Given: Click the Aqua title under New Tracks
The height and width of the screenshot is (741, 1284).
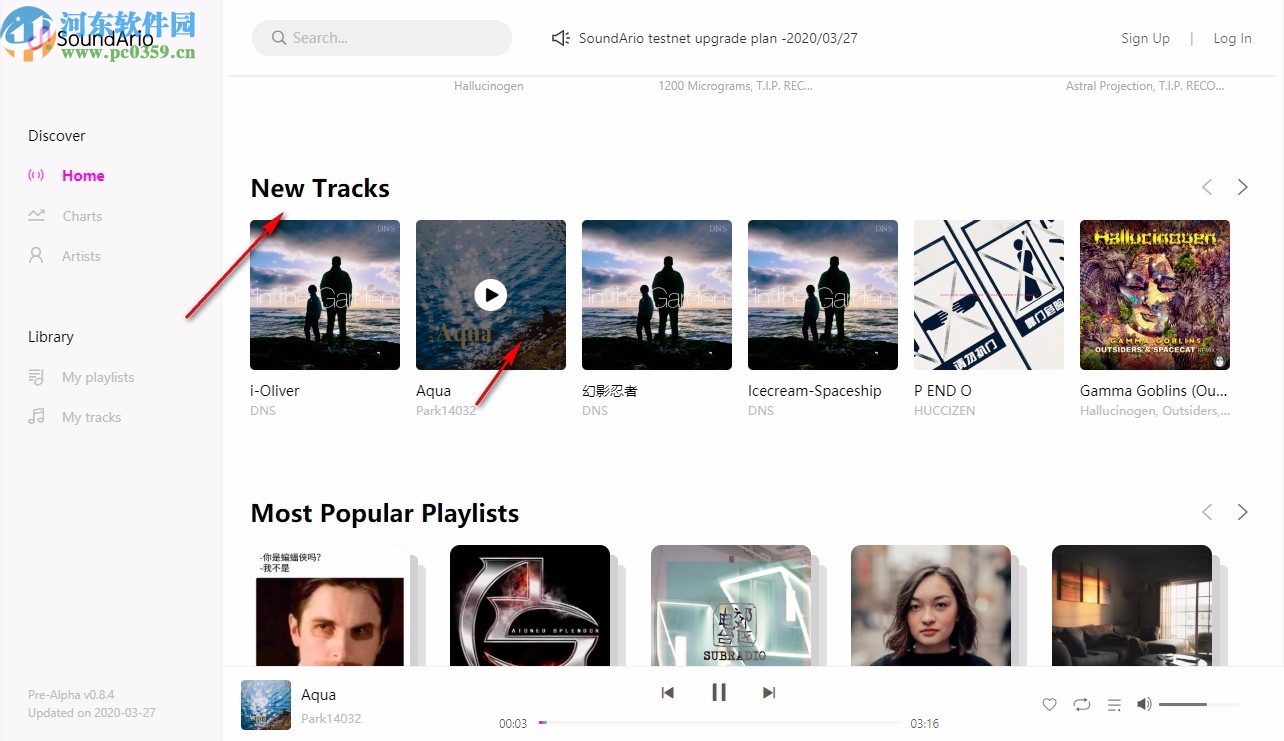Looking at the screenshot, I should pyautogui.click(x=433, y=391).
